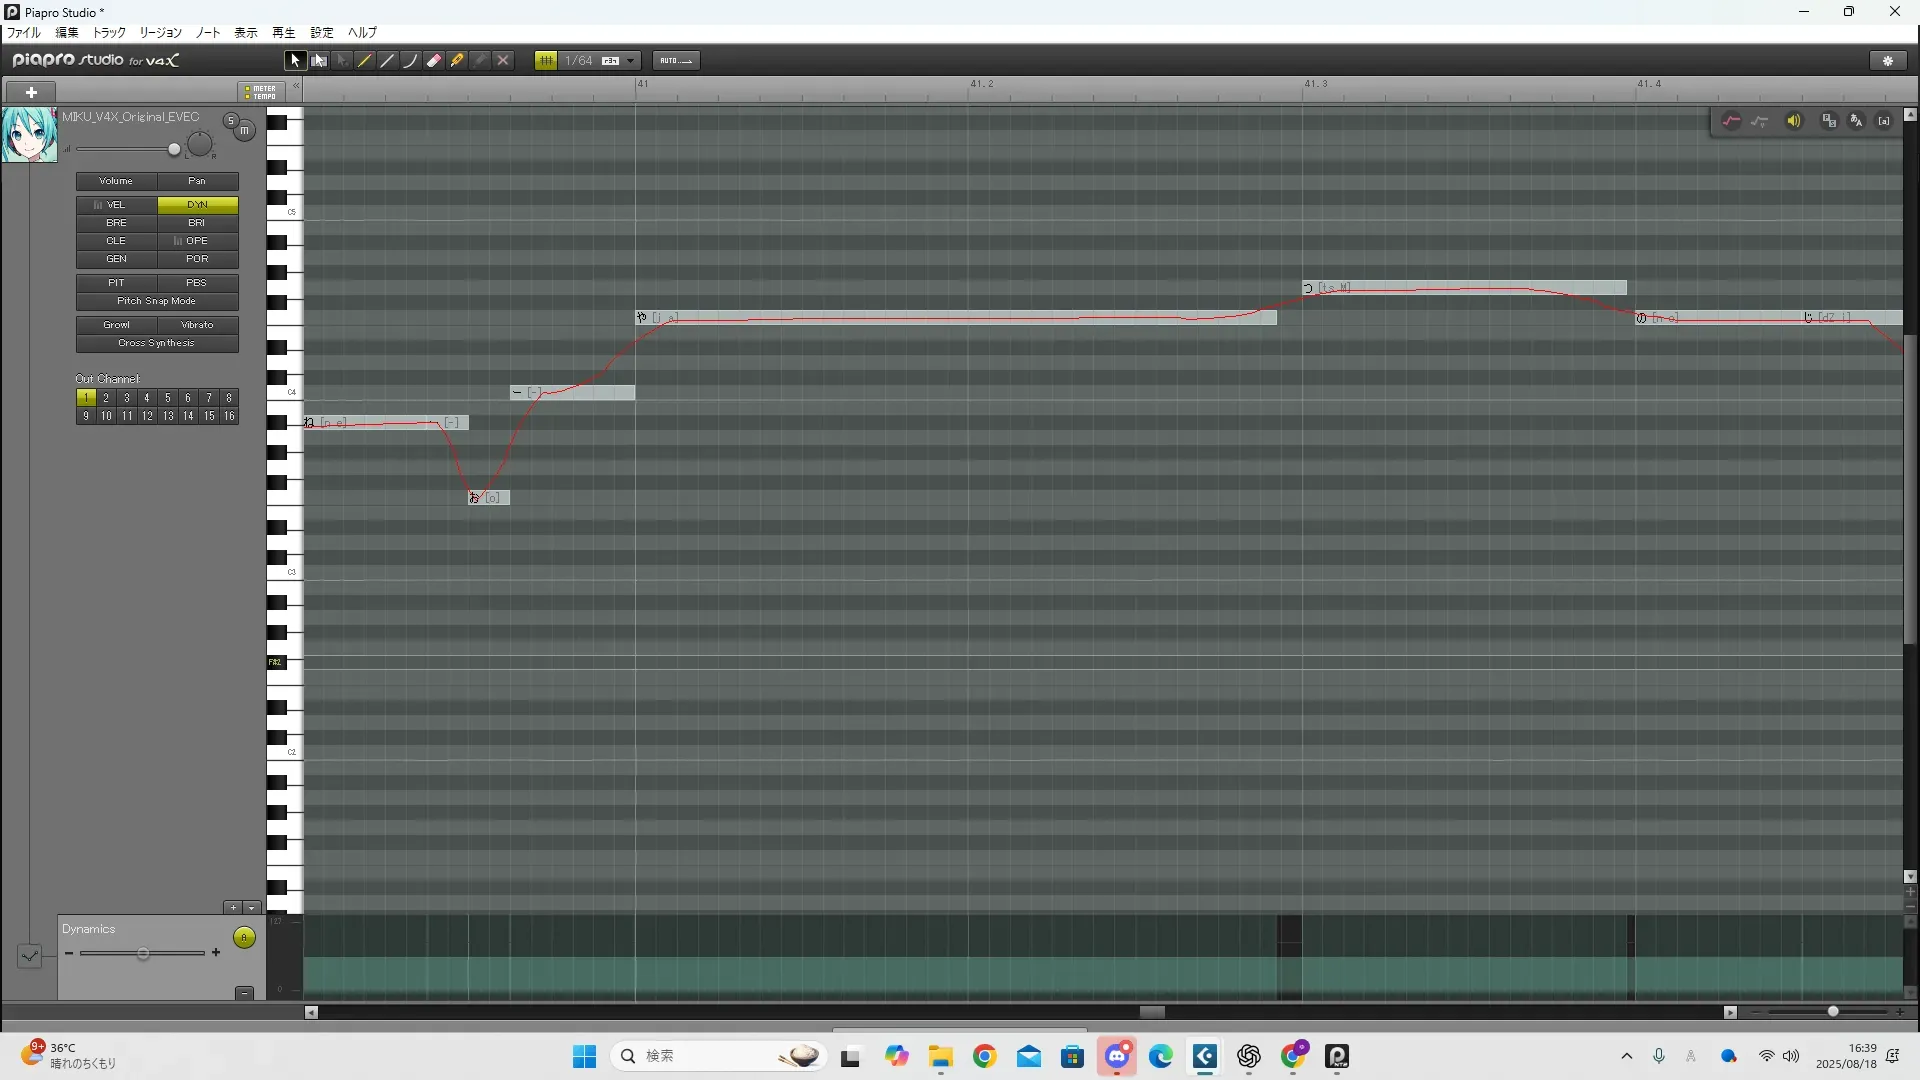Click the yellow speaker monitor icon

pos(1793,121)
